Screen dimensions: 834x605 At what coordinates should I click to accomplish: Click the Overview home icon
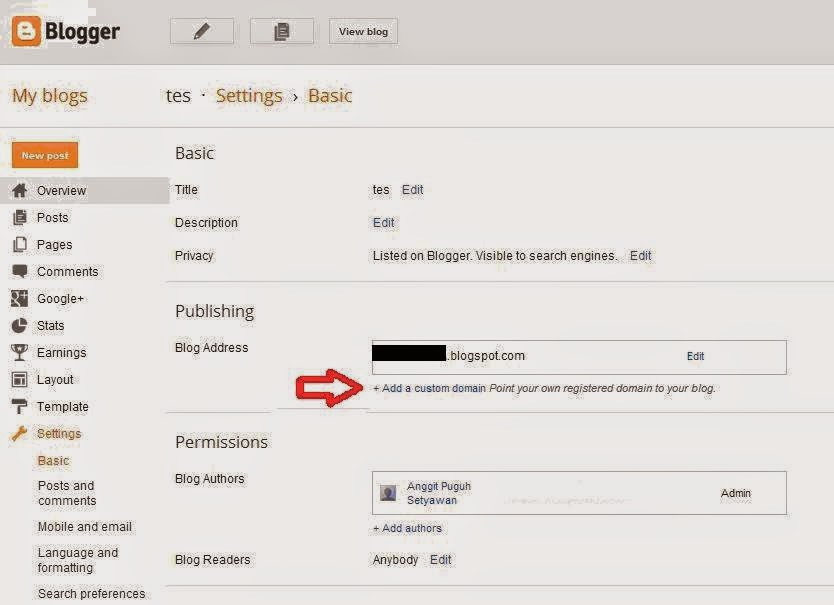point(20,190)
